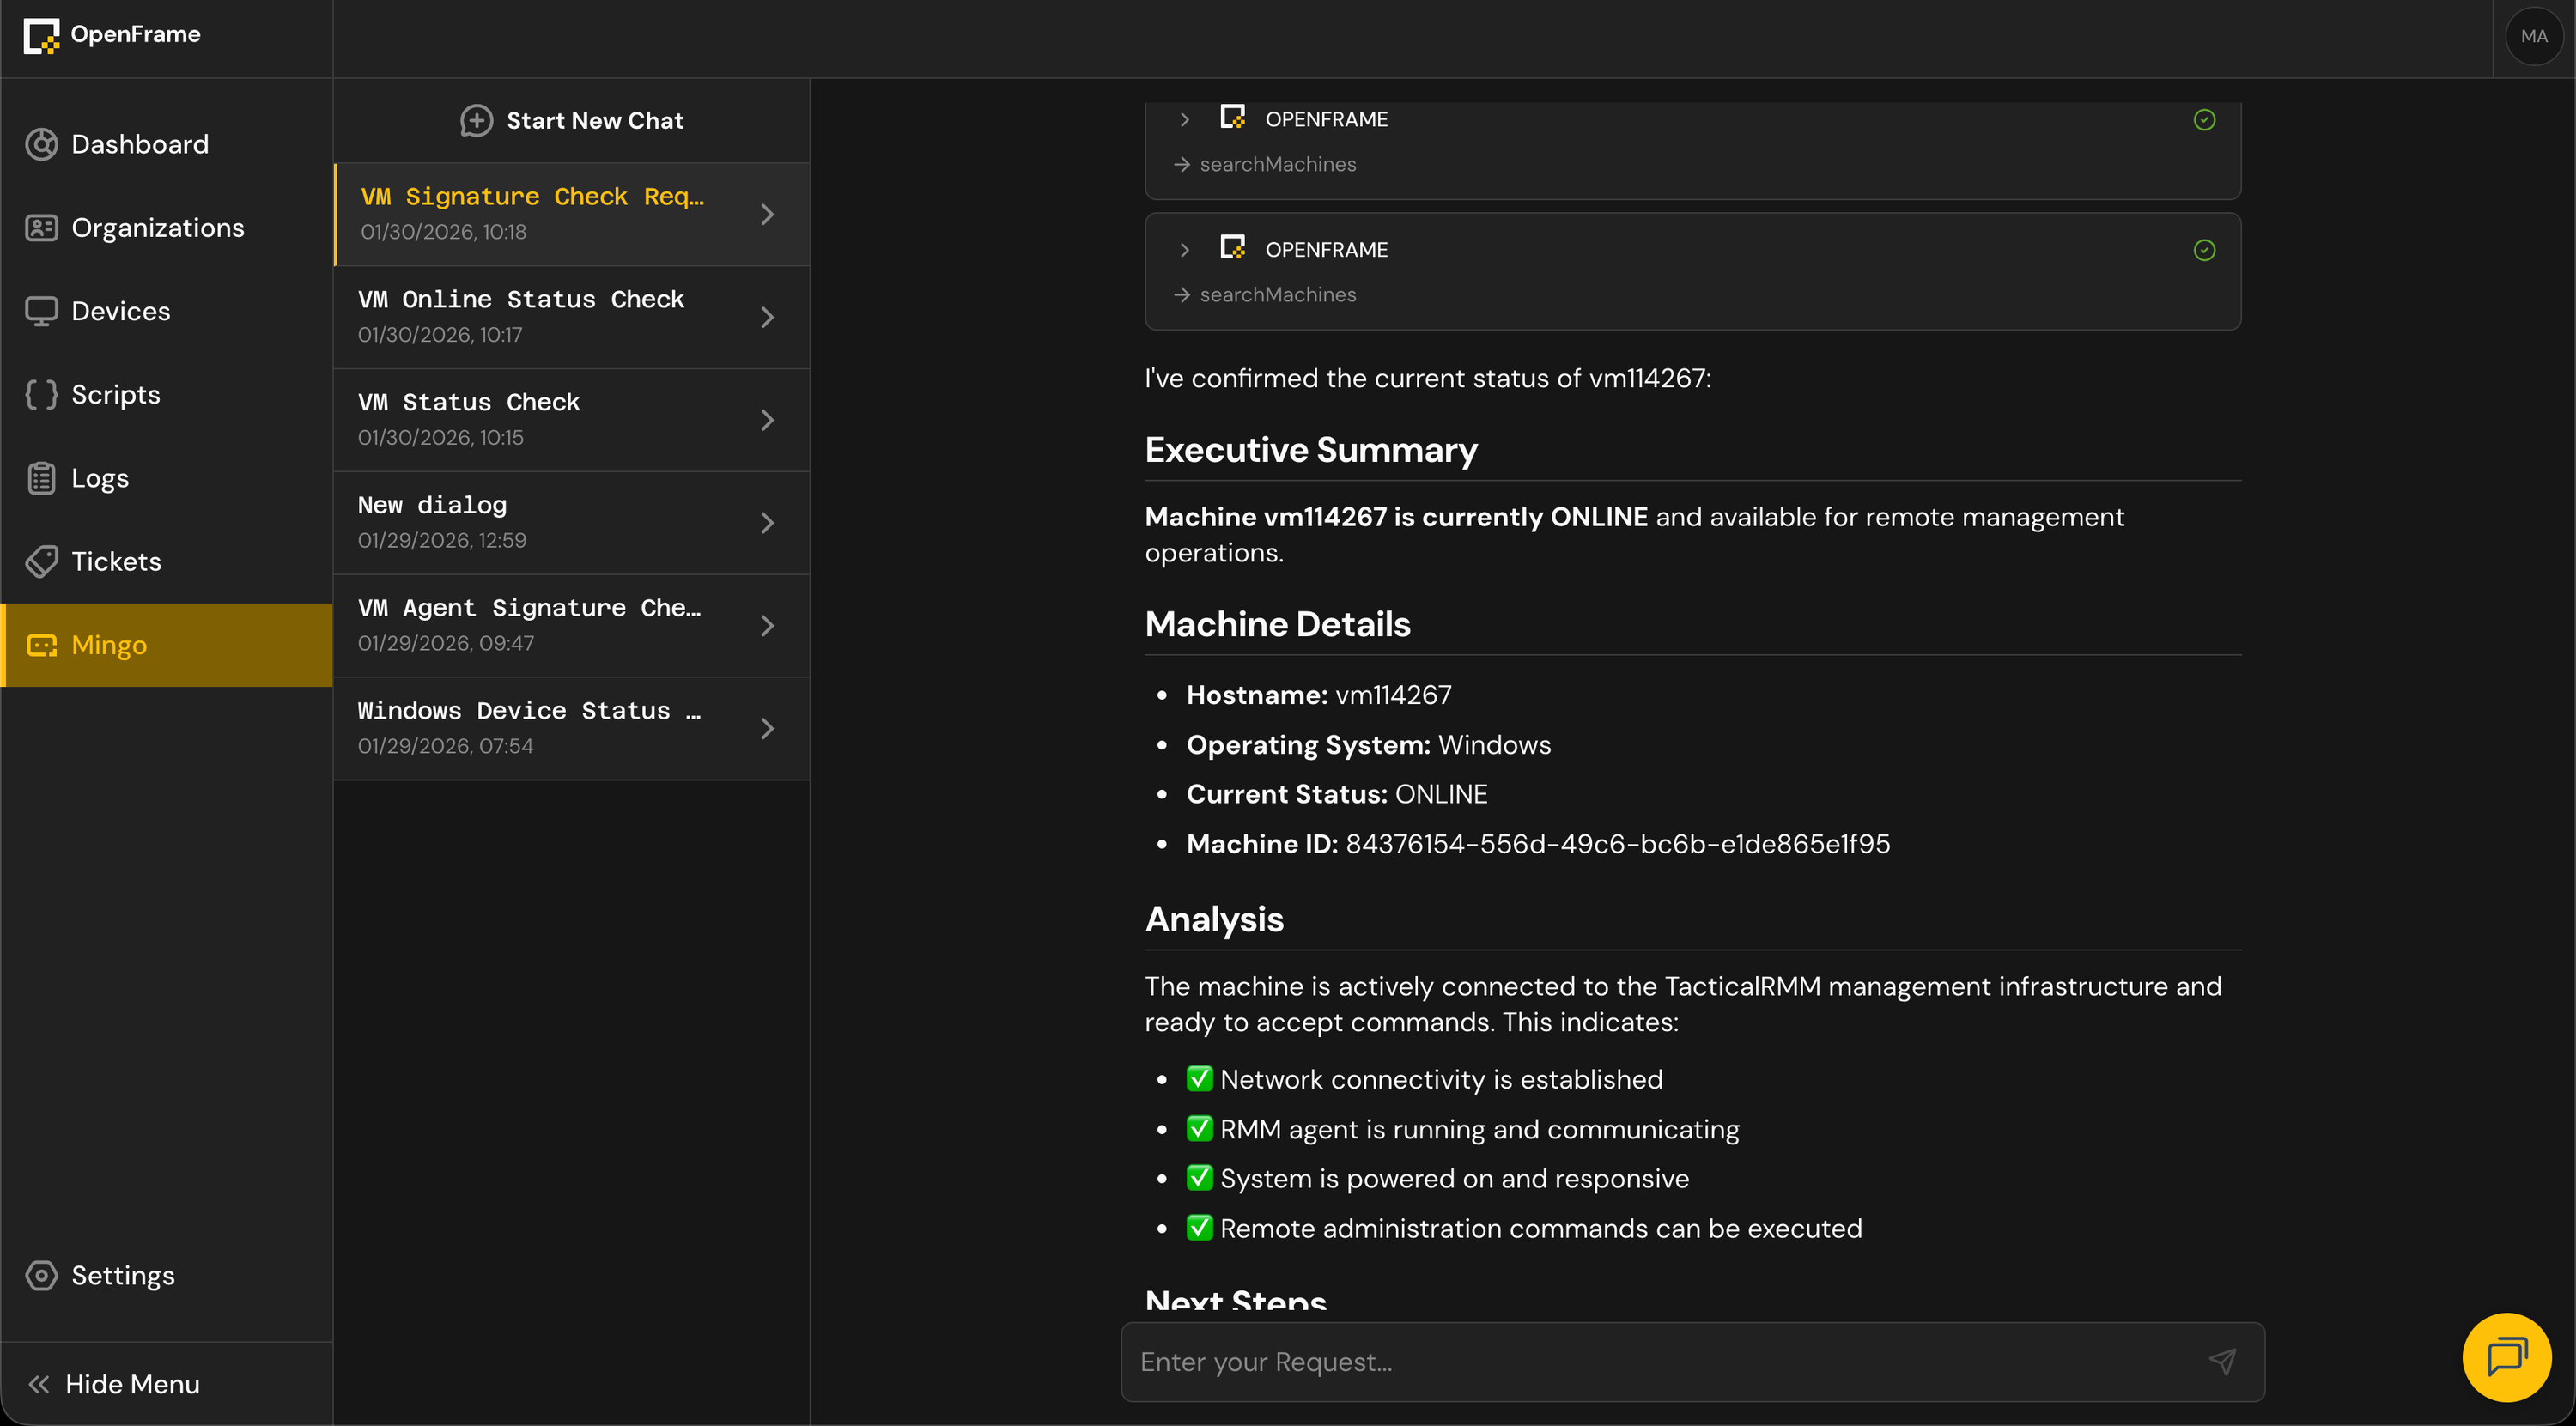Click the Logs clipboard icon
The width and height of the screenshot is (2576, 1426).
(x=41, y=478)
